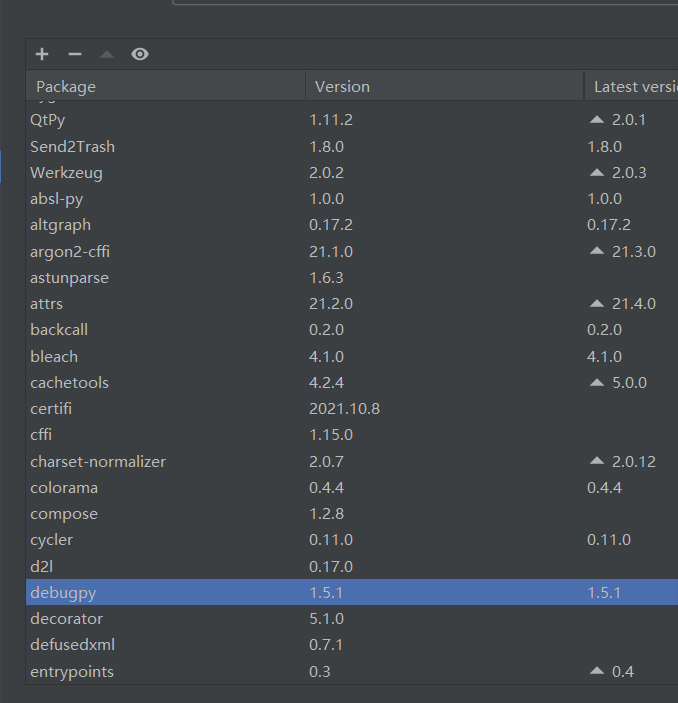The image size is (678, 703).
Task: Select the bleach package row
Action: 352,356
